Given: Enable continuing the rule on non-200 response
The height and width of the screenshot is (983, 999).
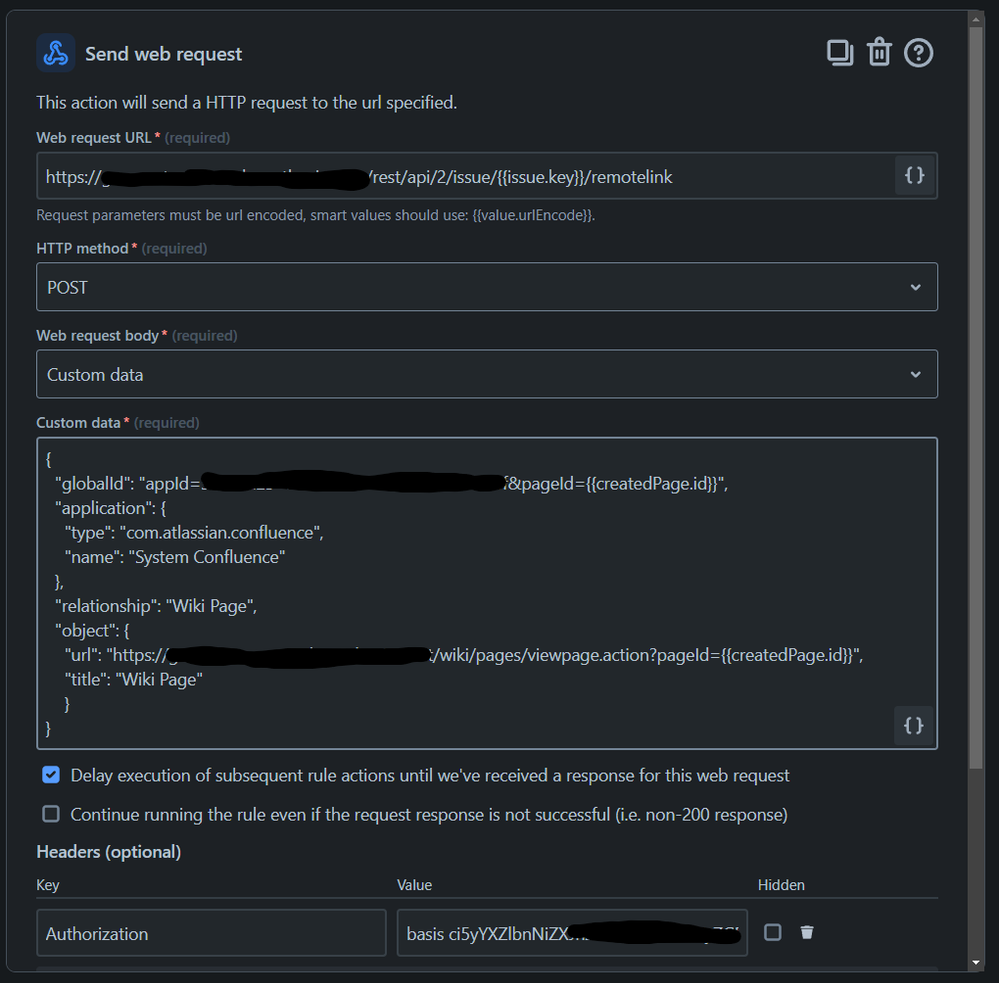Looking at the screenshot, I should click(x=51, y=813).
